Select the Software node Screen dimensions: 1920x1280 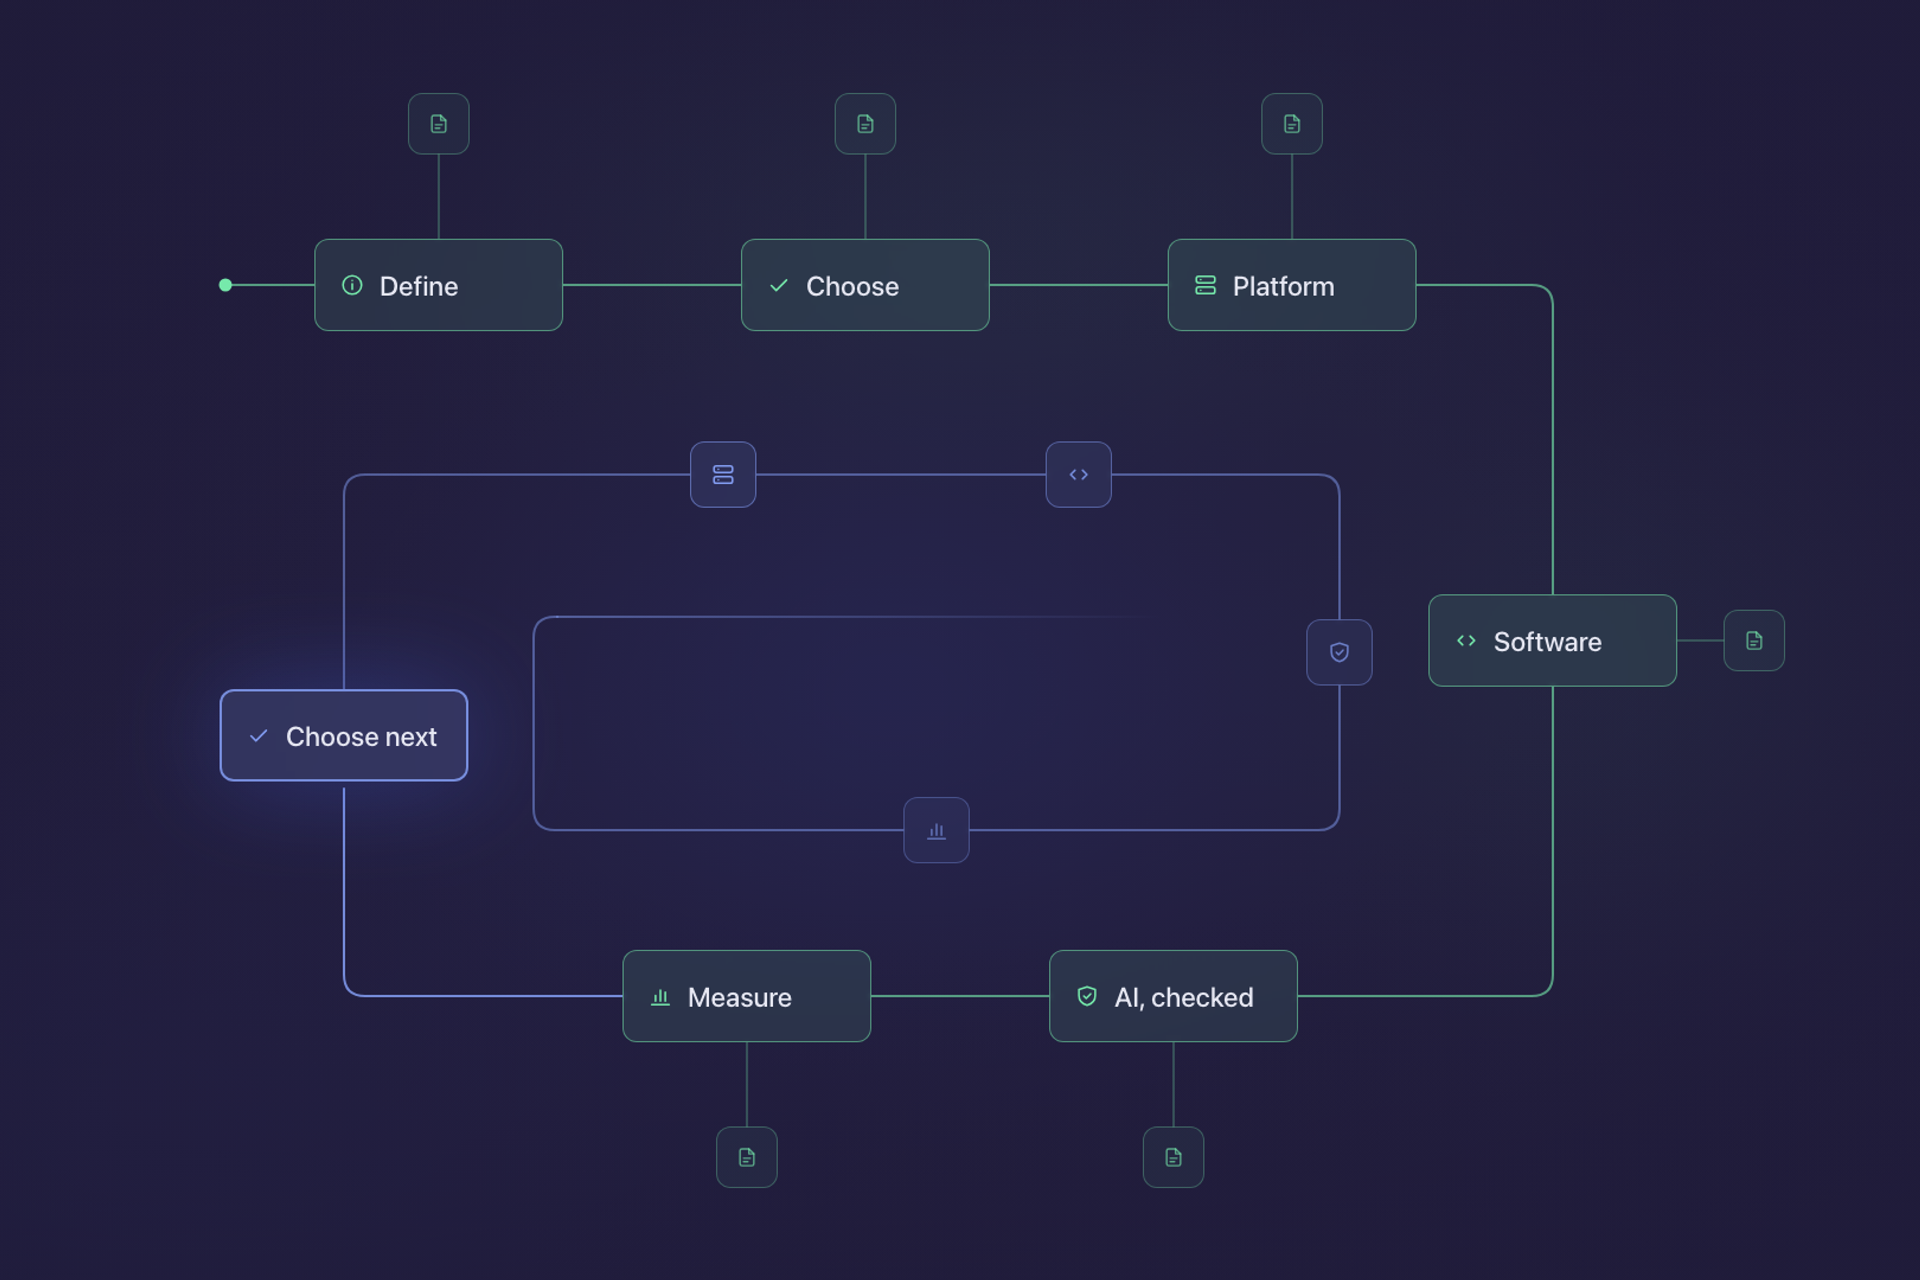point(1552,641)
